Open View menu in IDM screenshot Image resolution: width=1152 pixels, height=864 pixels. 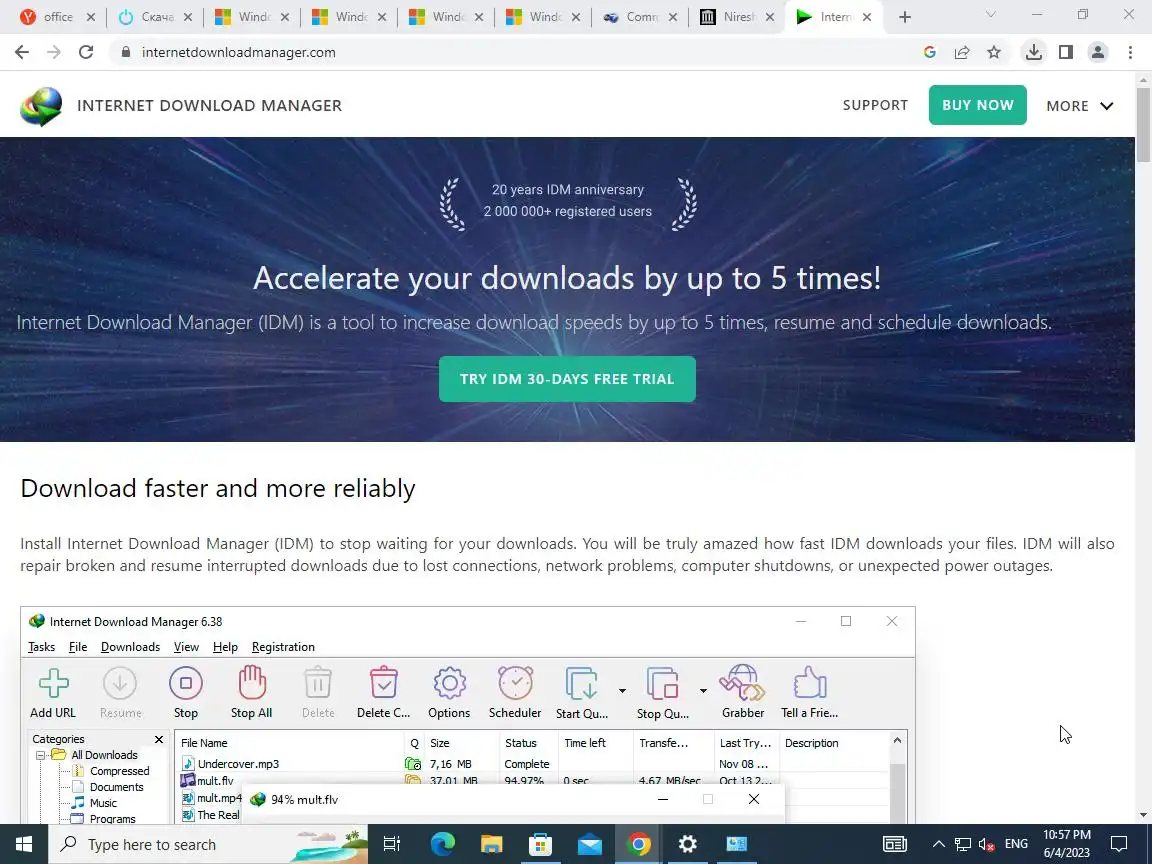tap(186, 647)
